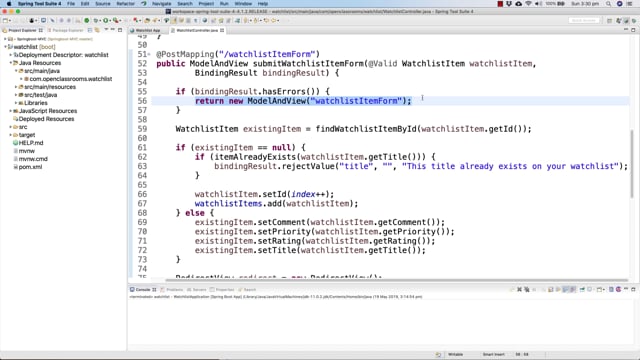Screen dimensions: 640x360
Task: Maximize the editor area
Action: point(633,30)
